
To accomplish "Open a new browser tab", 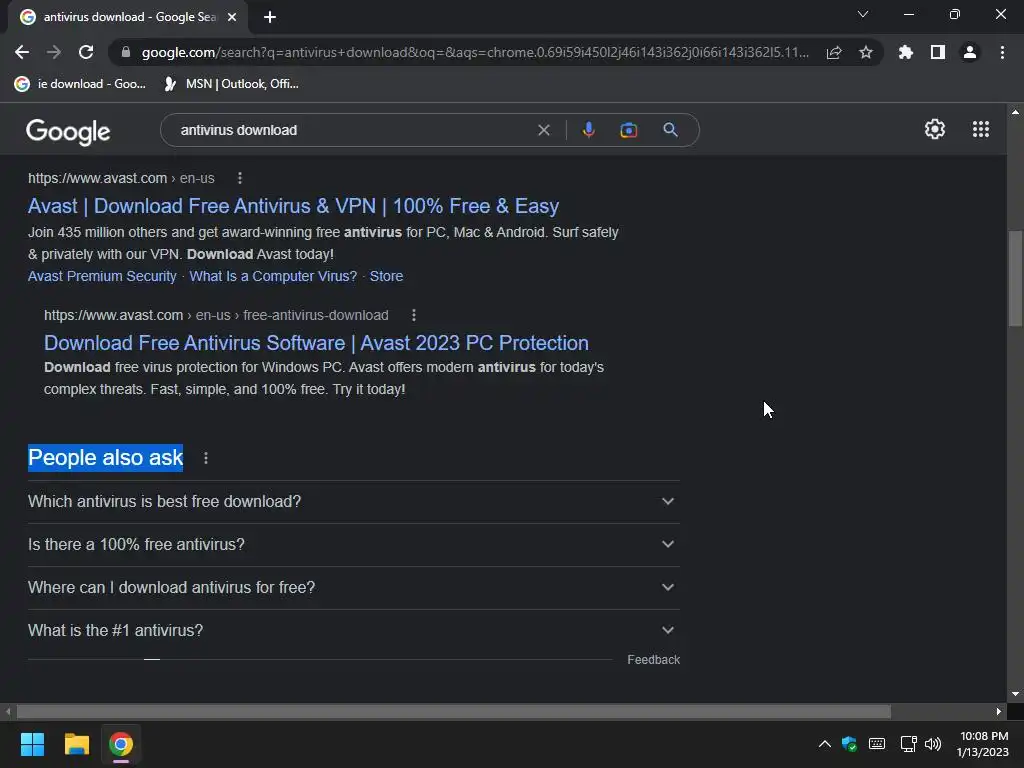I will click(270, 17).
